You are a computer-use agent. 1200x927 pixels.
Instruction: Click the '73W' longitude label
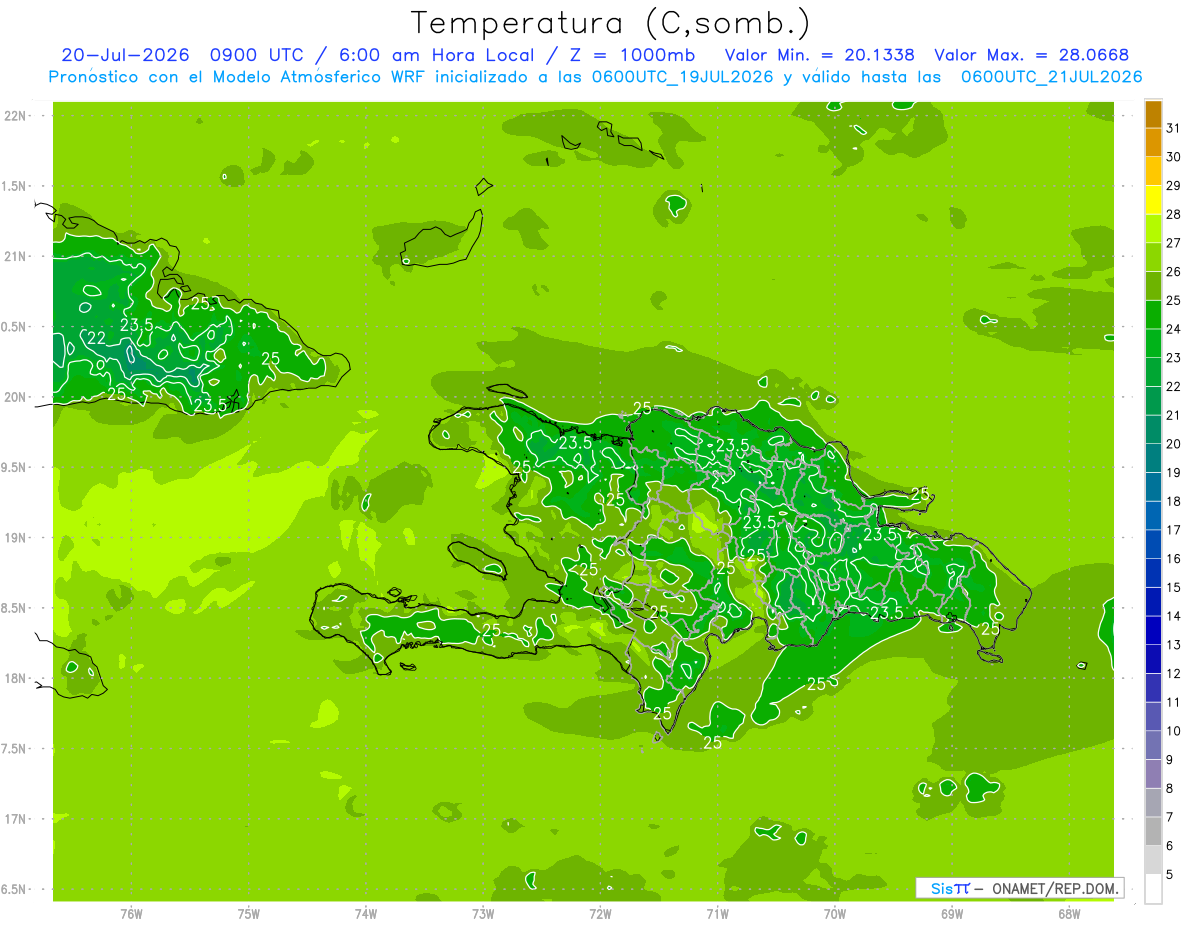tap(483, 914)
